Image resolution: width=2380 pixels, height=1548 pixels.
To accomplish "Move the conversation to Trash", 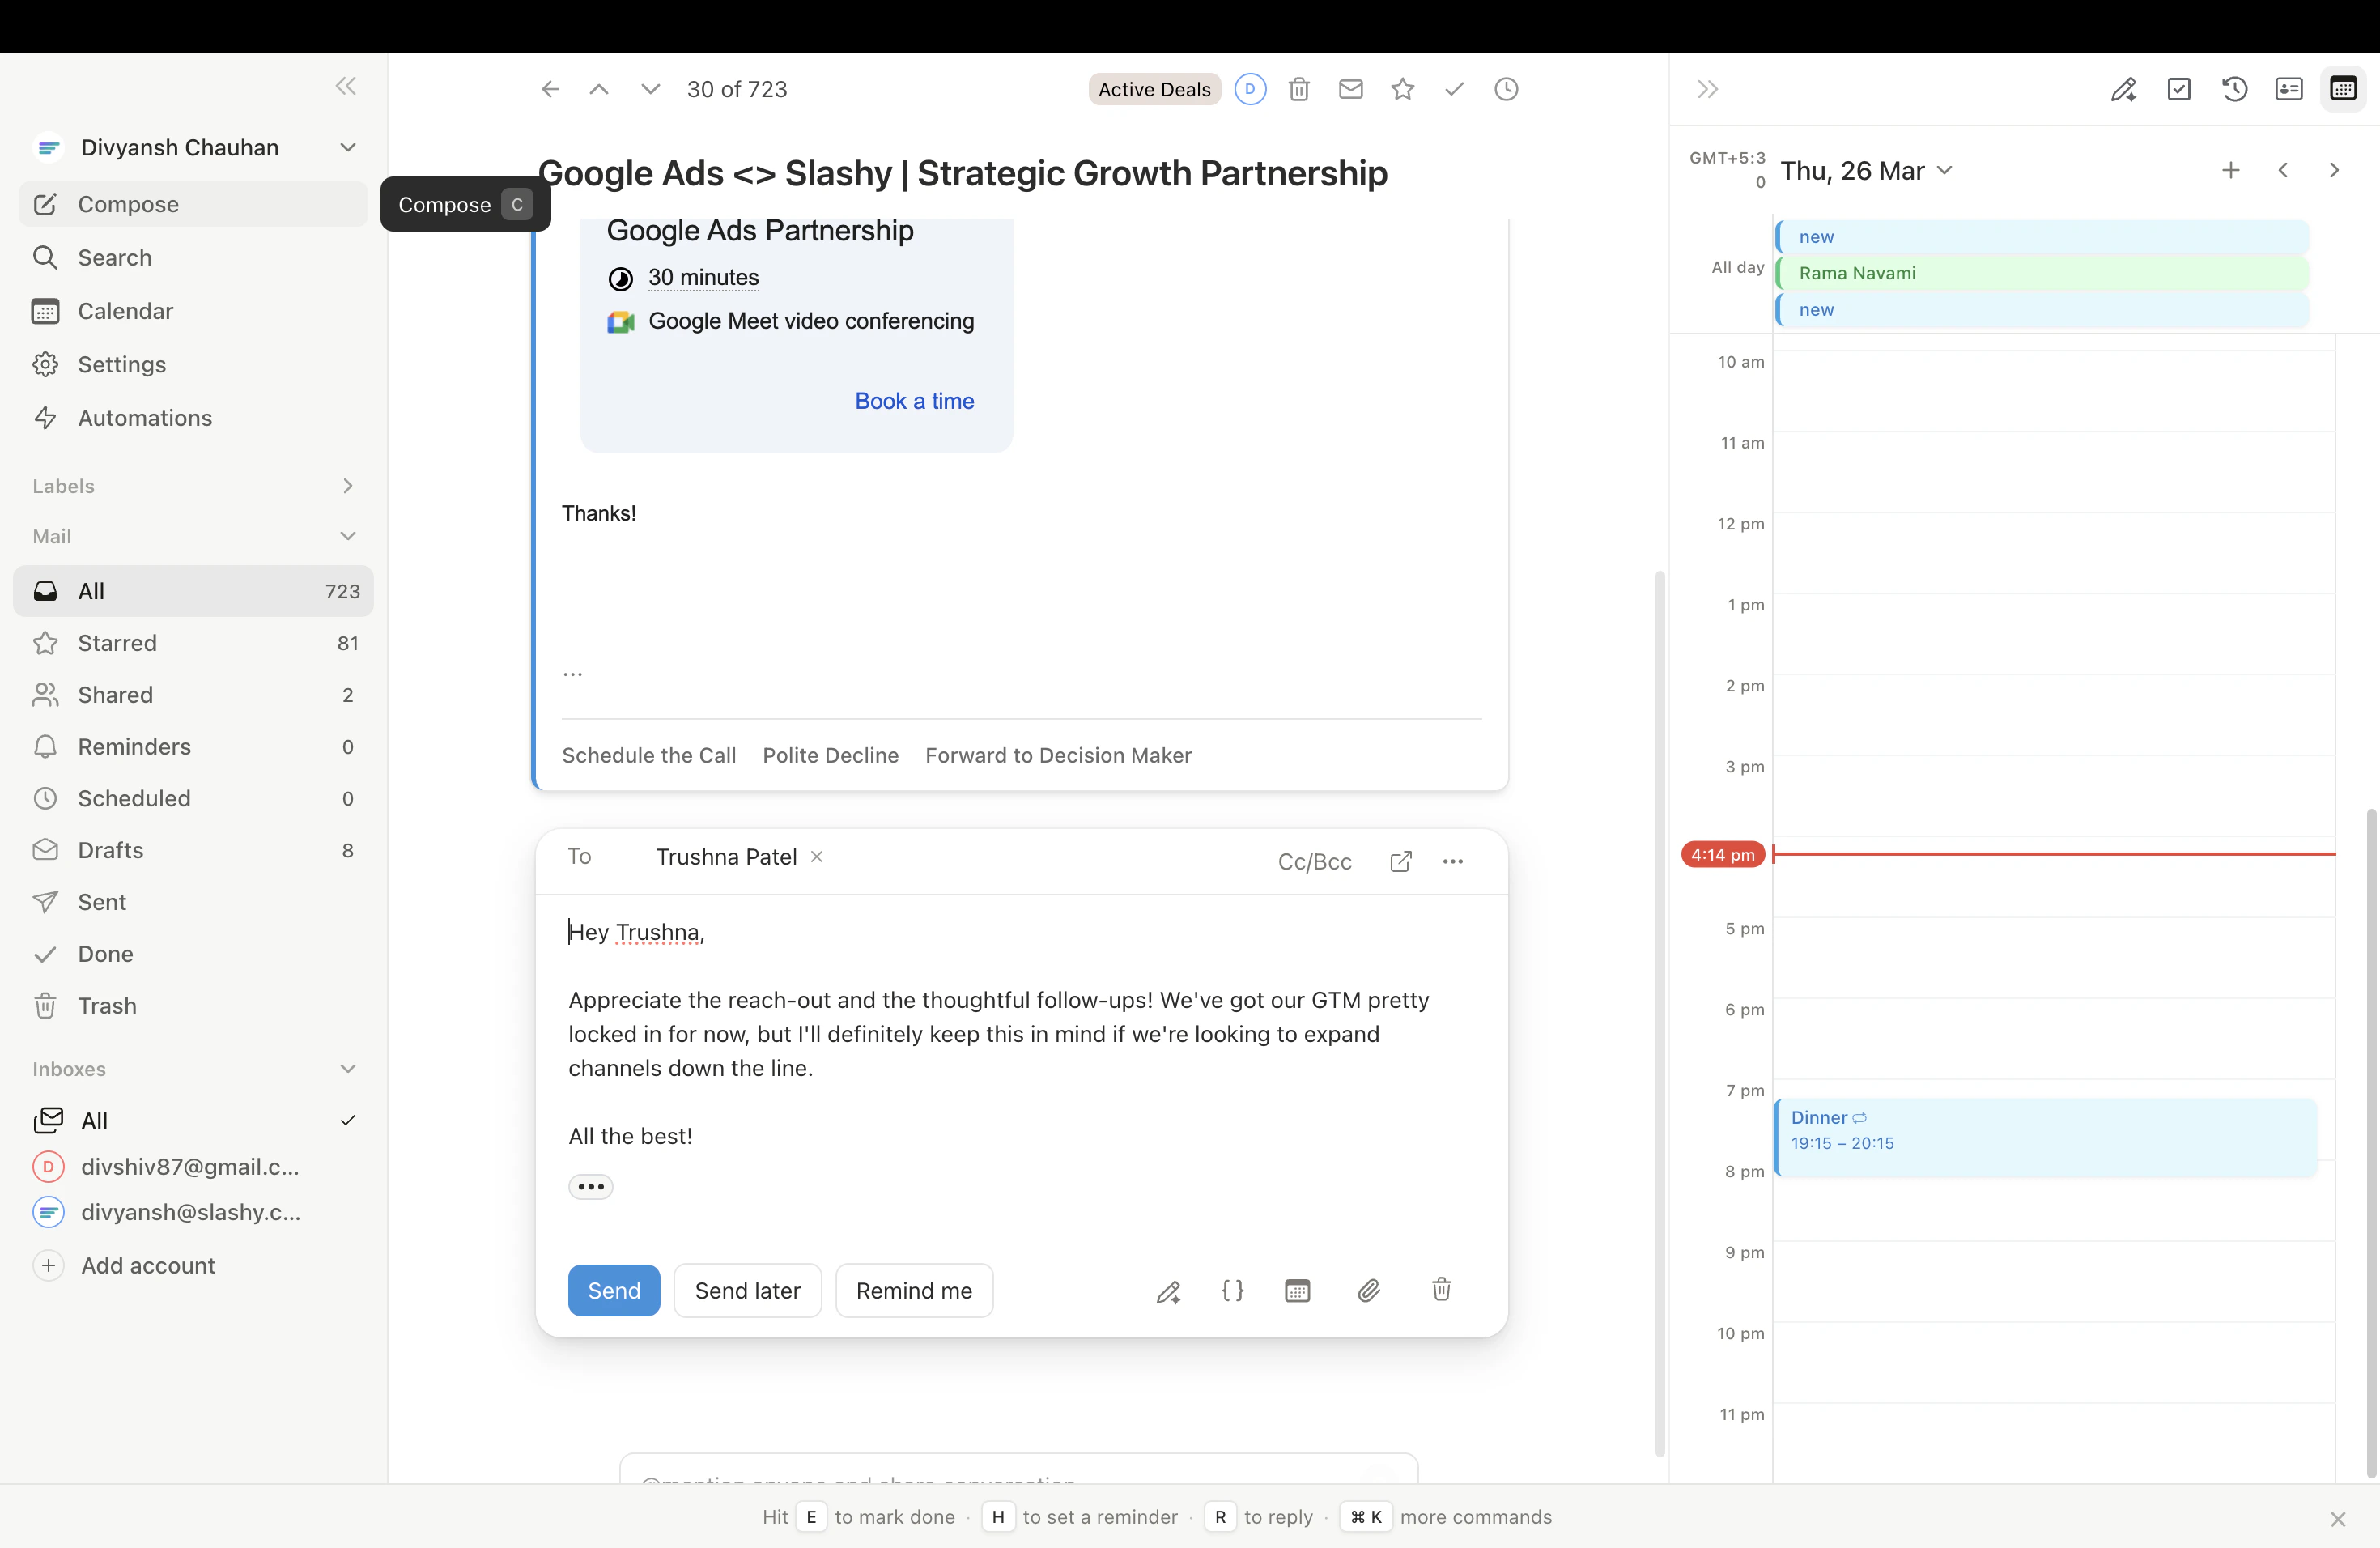I will click(x=1299, y=89).
